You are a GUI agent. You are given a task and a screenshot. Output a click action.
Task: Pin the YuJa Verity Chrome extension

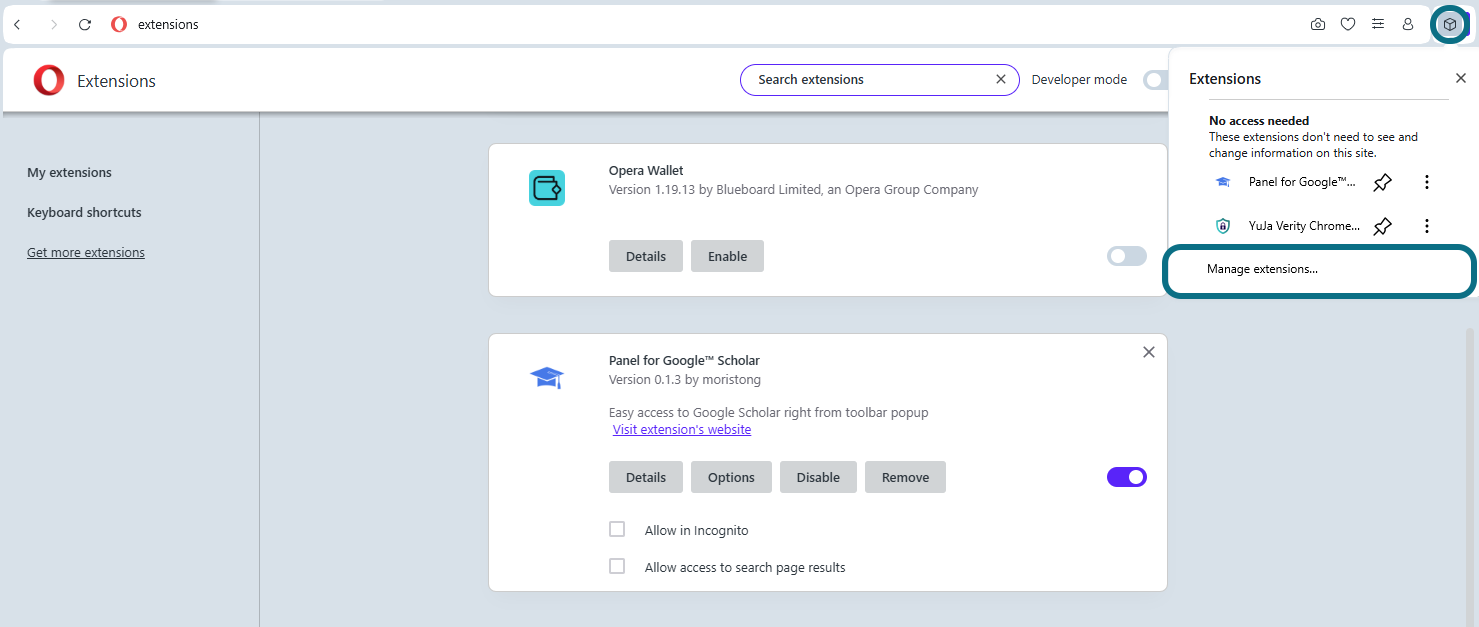coord(1382,226)
